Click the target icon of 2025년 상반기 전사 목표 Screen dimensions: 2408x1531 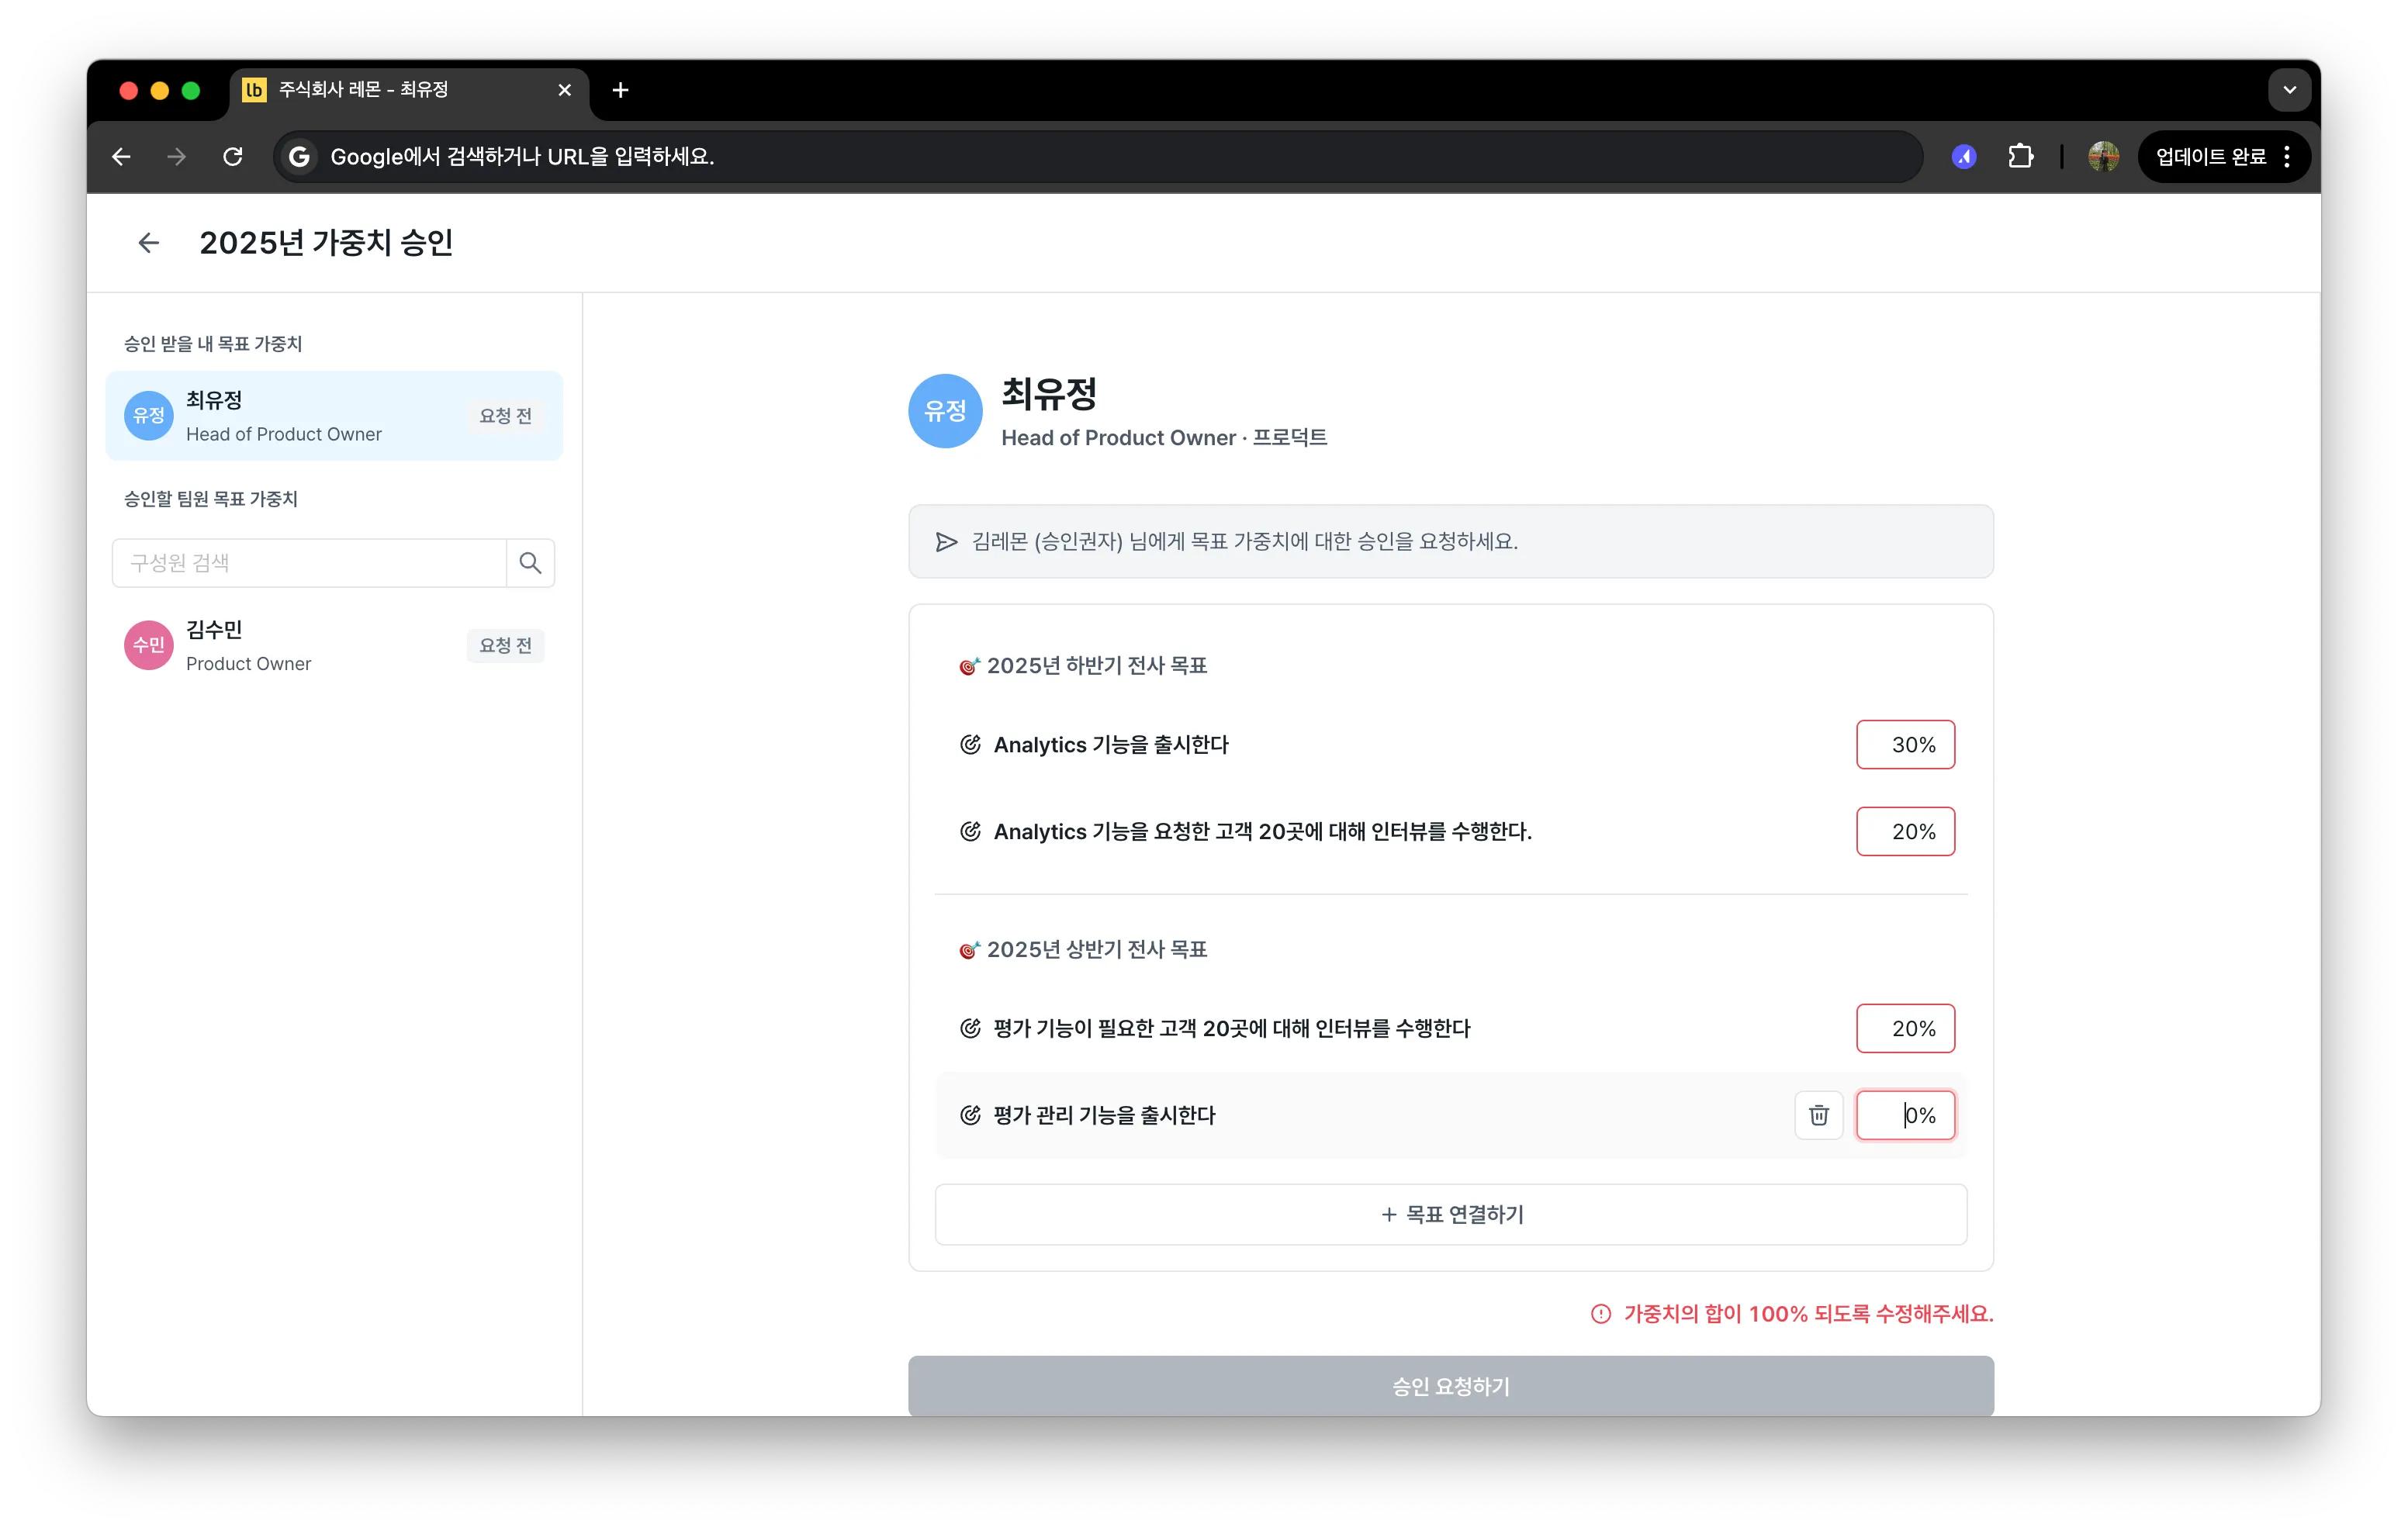(969, 950)
